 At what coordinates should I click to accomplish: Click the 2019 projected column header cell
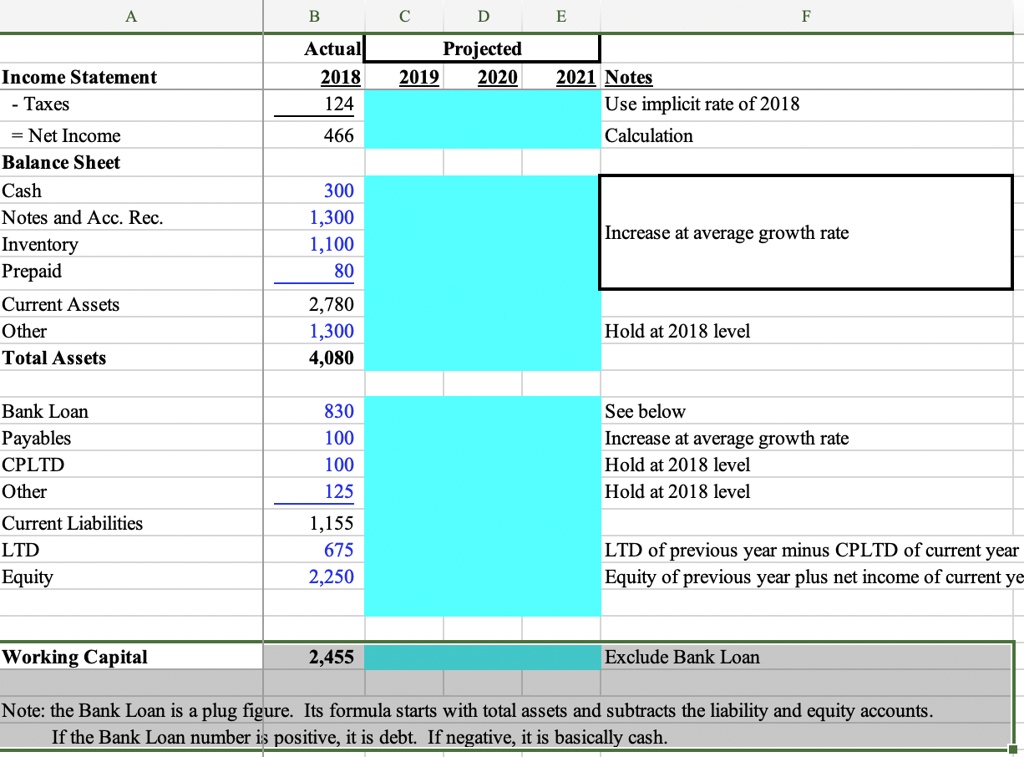point(420,77)
